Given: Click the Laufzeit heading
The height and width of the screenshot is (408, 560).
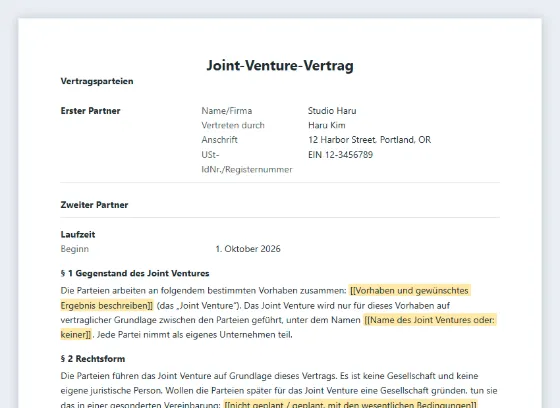Looking at the screenshot, I should pos(78,234).
